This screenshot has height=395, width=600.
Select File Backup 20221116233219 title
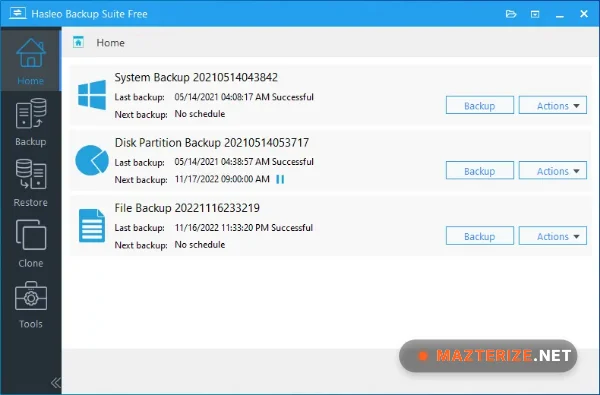point(187,208)
